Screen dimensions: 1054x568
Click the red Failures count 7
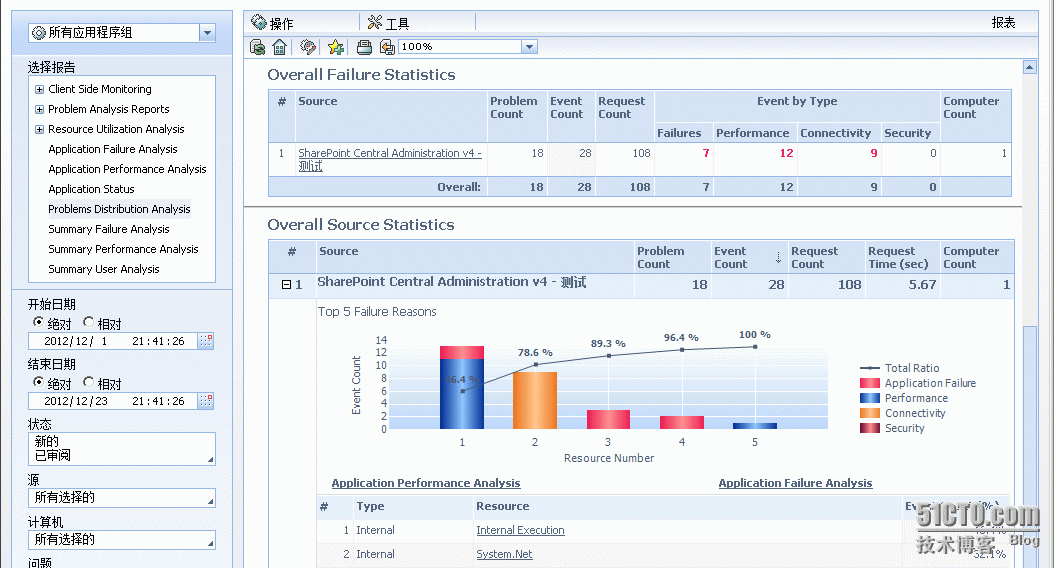point(706,153)
